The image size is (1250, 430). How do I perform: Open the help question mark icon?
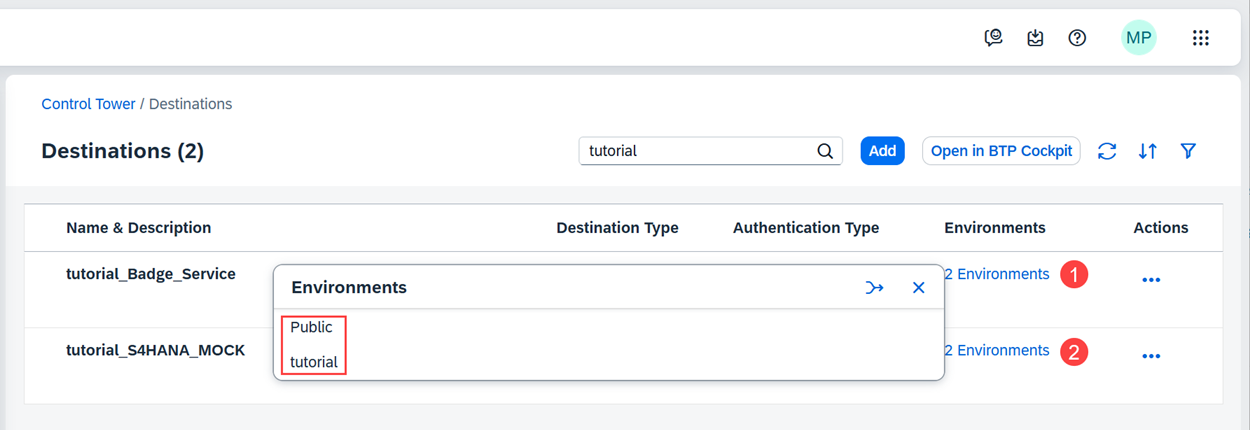(1077, 38)
